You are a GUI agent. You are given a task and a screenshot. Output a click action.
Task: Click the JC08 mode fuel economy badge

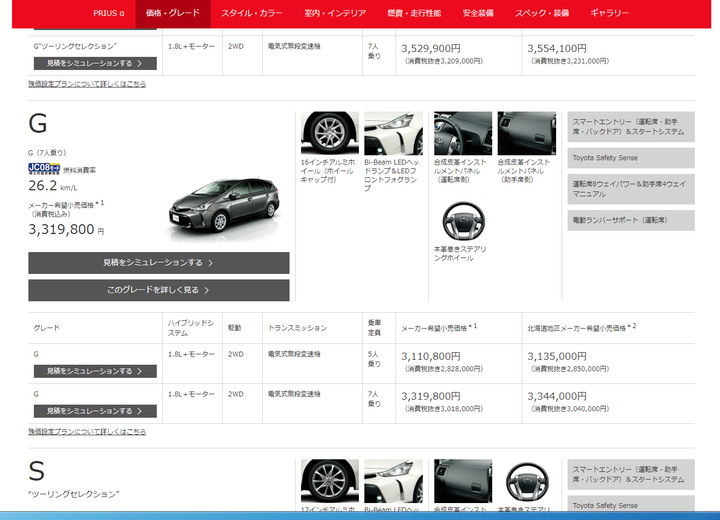tap(44, 169)
